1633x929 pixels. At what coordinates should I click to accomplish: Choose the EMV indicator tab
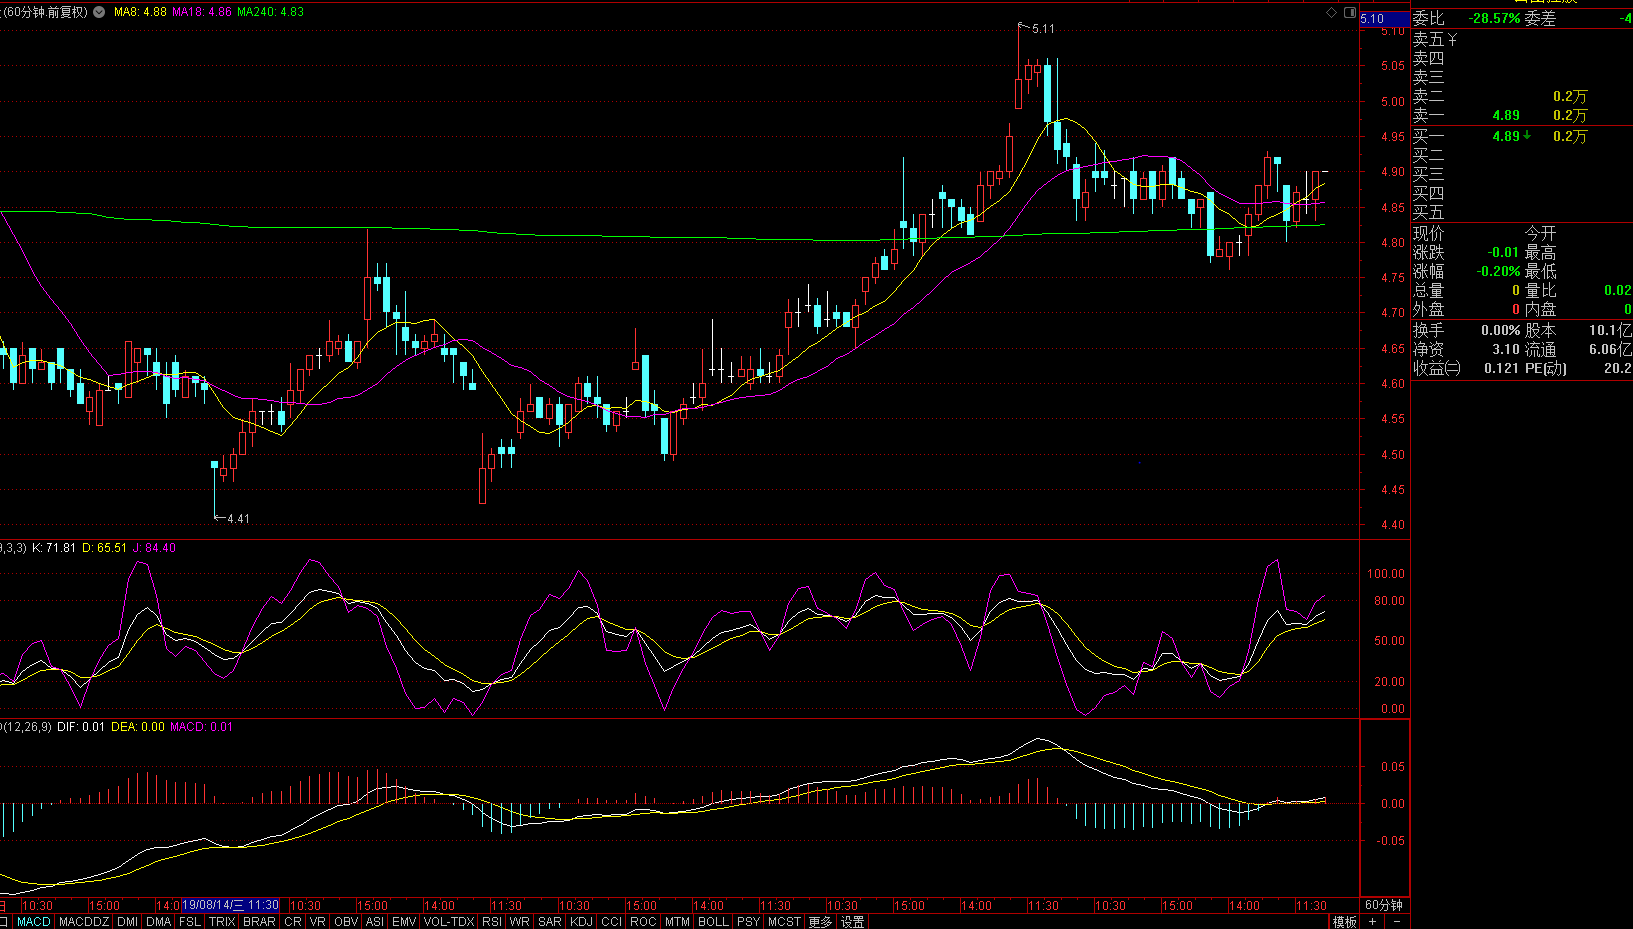point(404,922)
